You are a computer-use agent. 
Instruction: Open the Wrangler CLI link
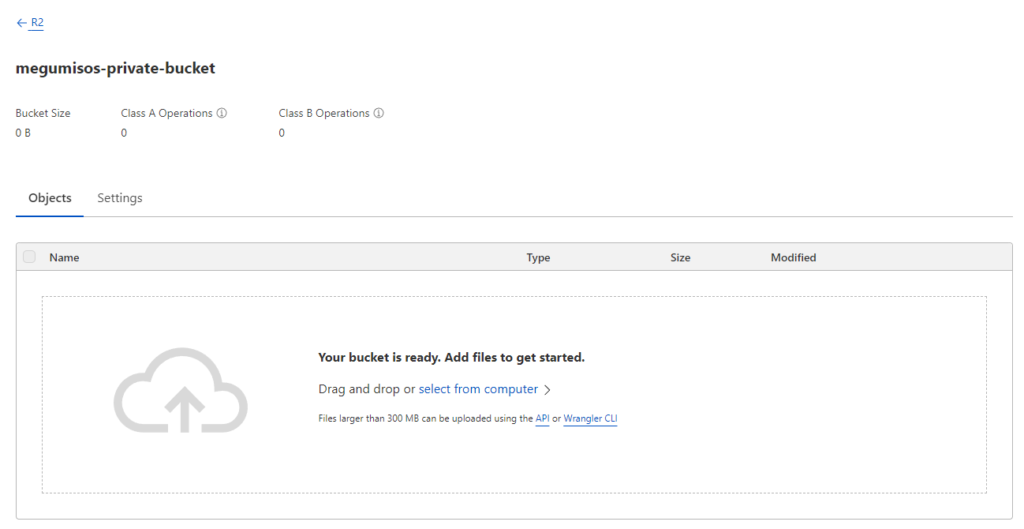click(x=590, y=419)
